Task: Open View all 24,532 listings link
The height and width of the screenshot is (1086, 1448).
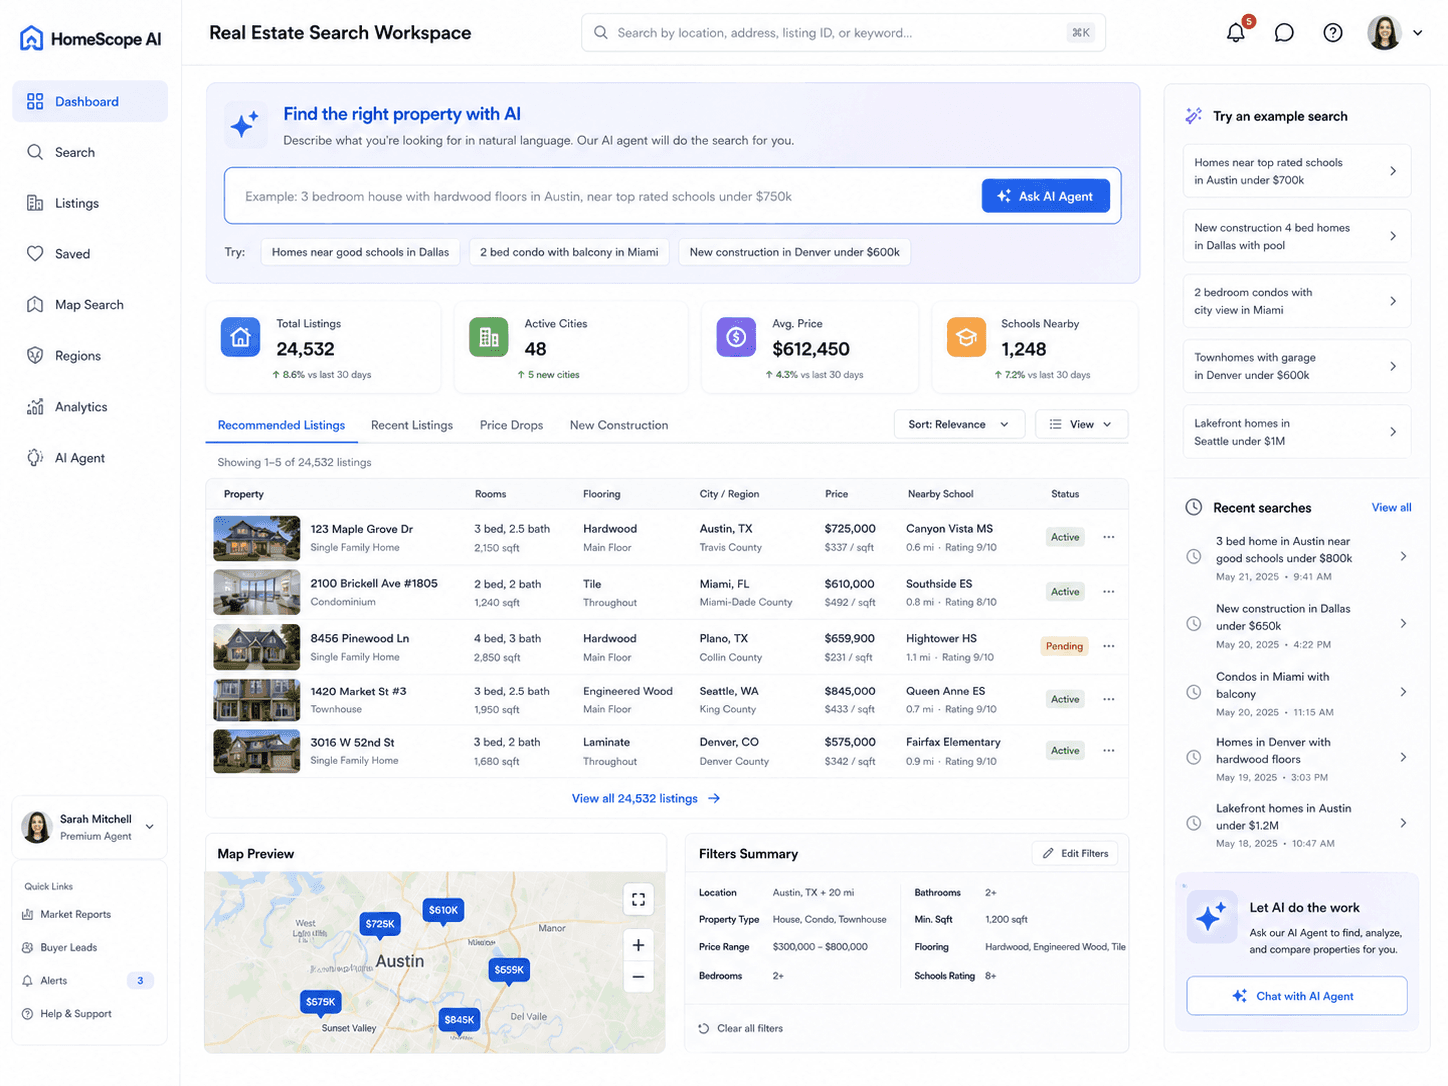Action: 646,798
